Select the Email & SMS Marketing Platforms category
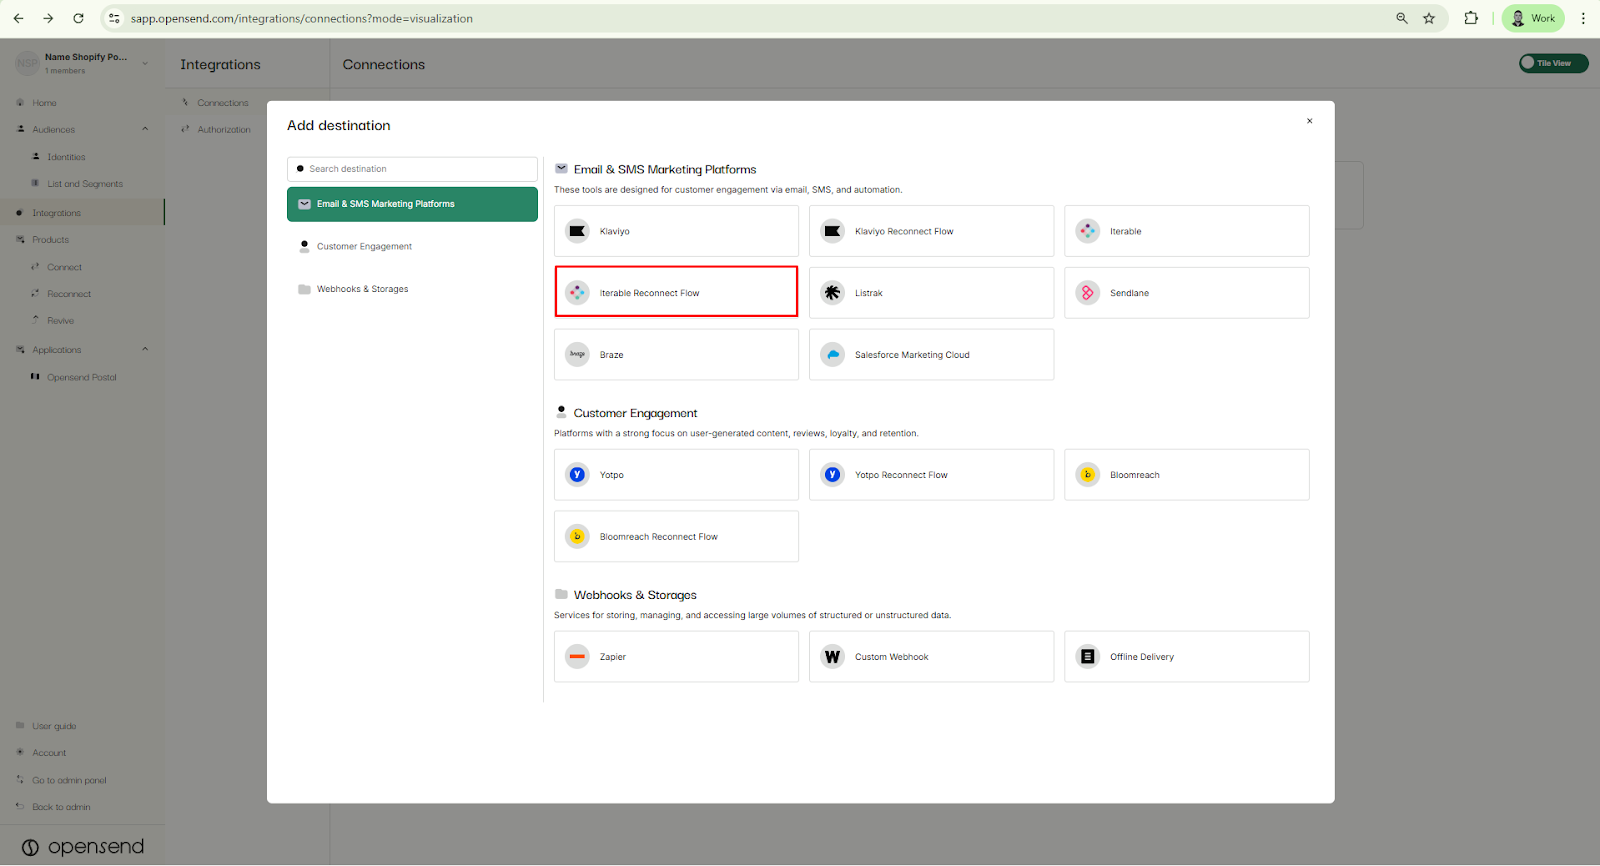This screenshot has width=1600, height=866. pyautogui.click(x=412, y=204)
